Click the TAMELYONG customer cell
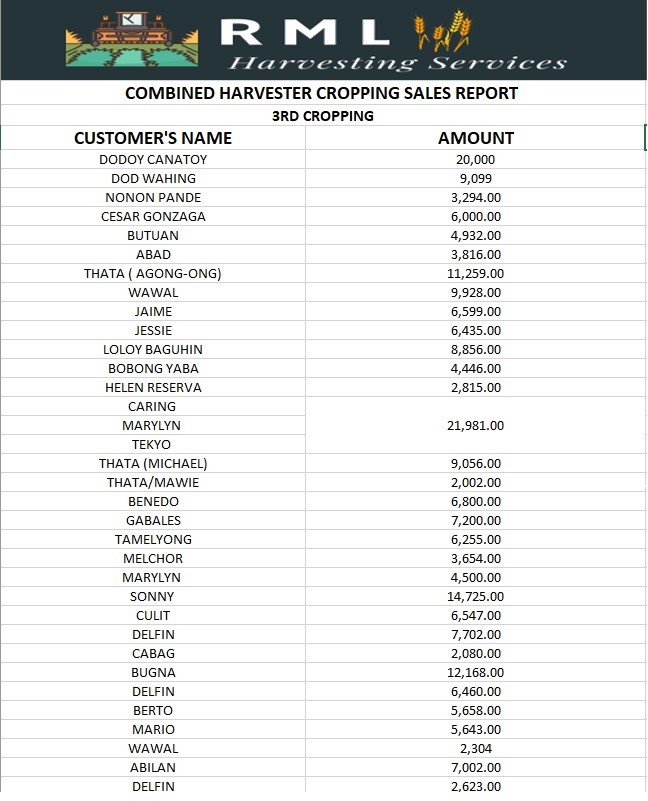 (x=153, y=540)
